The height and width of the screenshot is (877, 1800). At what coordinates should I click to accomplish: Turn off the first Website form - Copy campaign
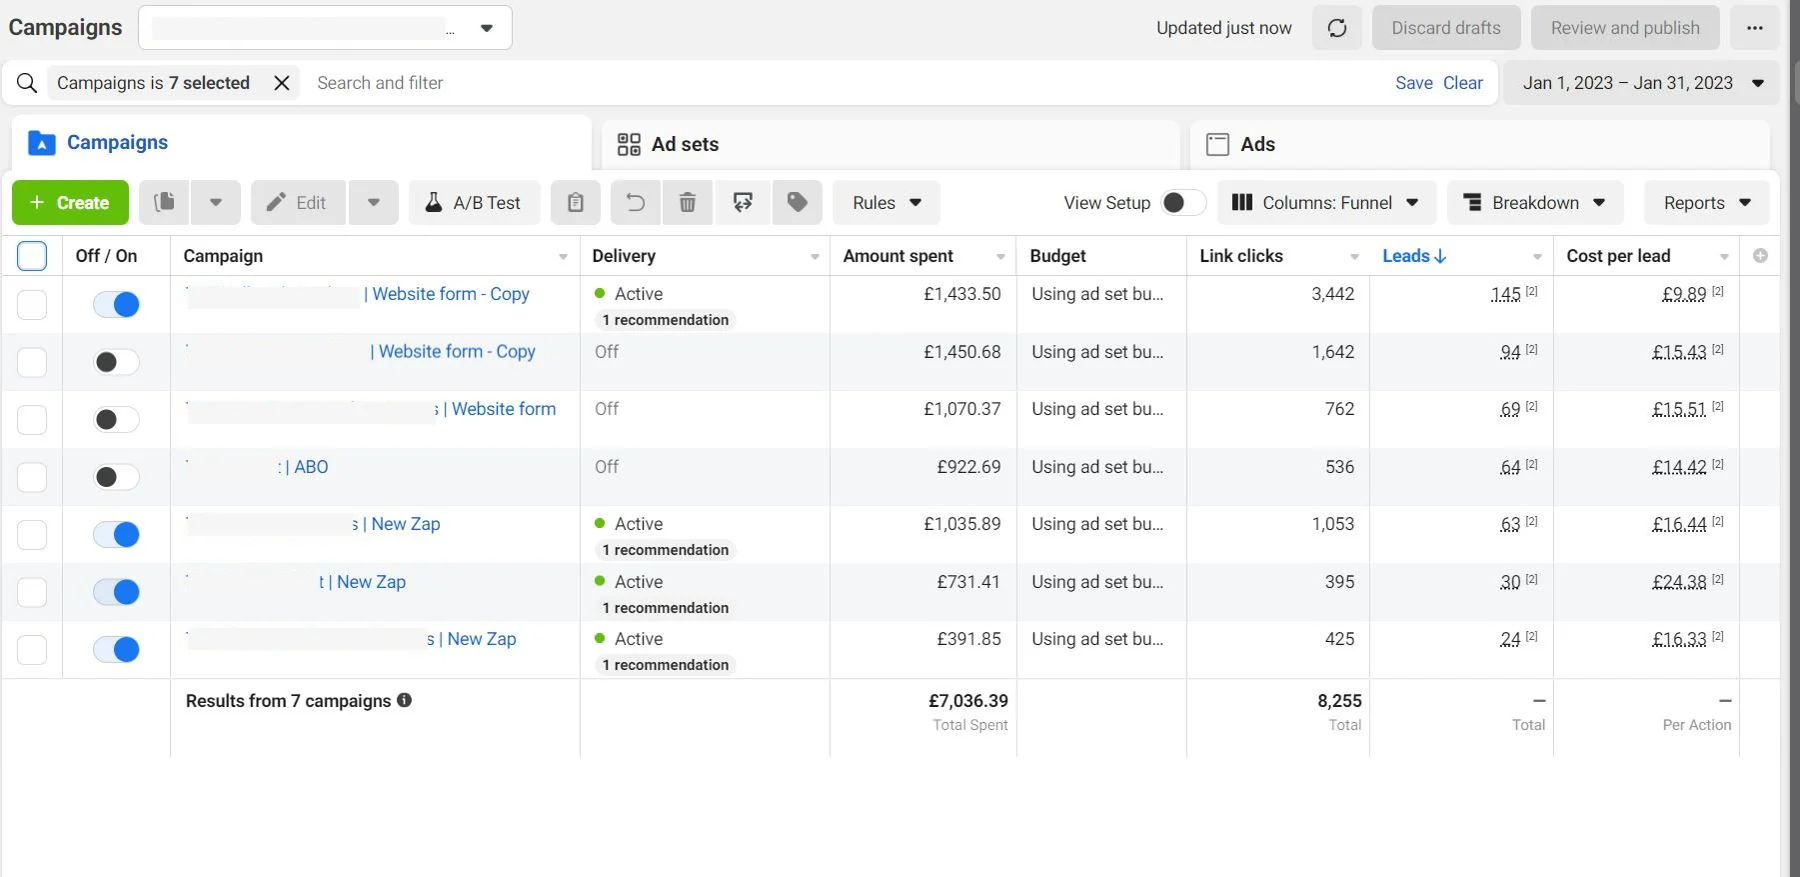(116, 305)
